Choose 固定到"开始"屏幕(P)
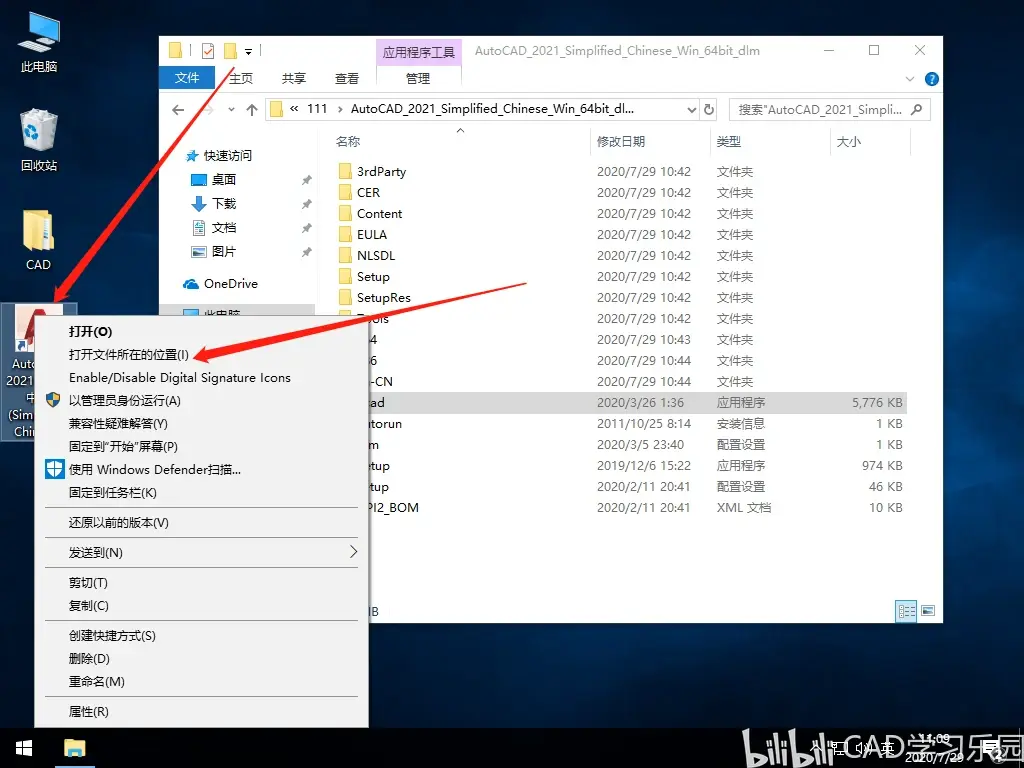 pyautogui.click(x=201, y=447)
